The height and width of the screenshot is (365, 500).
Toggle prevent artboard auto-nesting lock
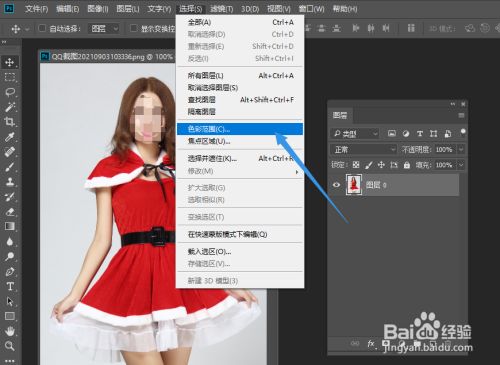click(x=394, y=165)
